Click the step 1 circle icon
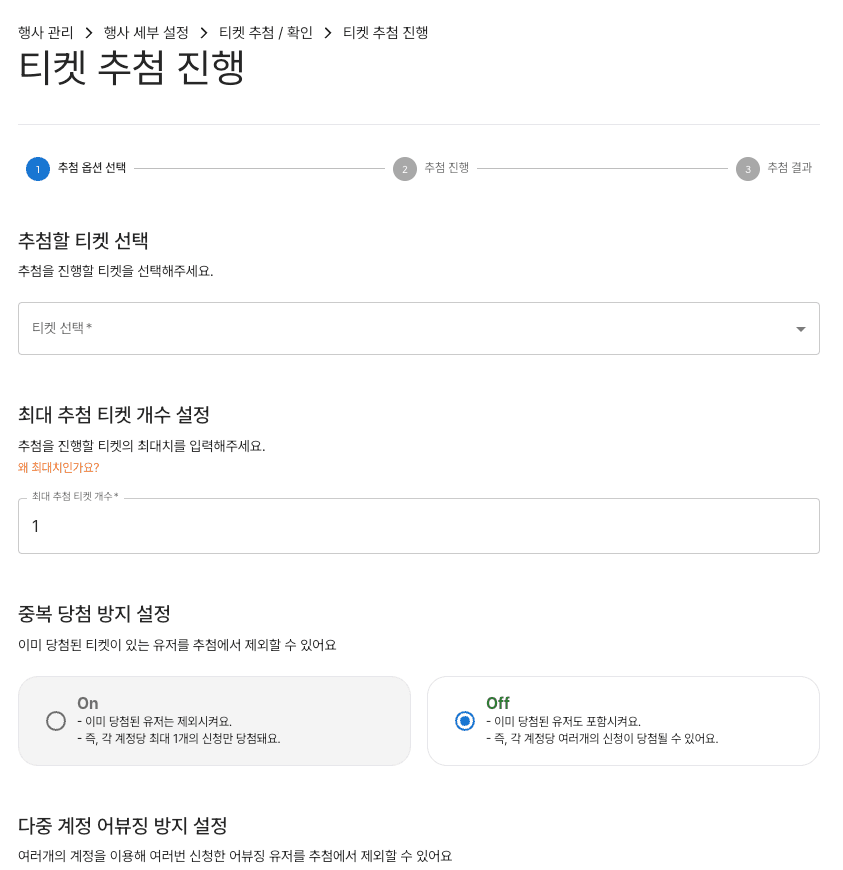Screen dimensions: 843x870 tap(38, 169)
